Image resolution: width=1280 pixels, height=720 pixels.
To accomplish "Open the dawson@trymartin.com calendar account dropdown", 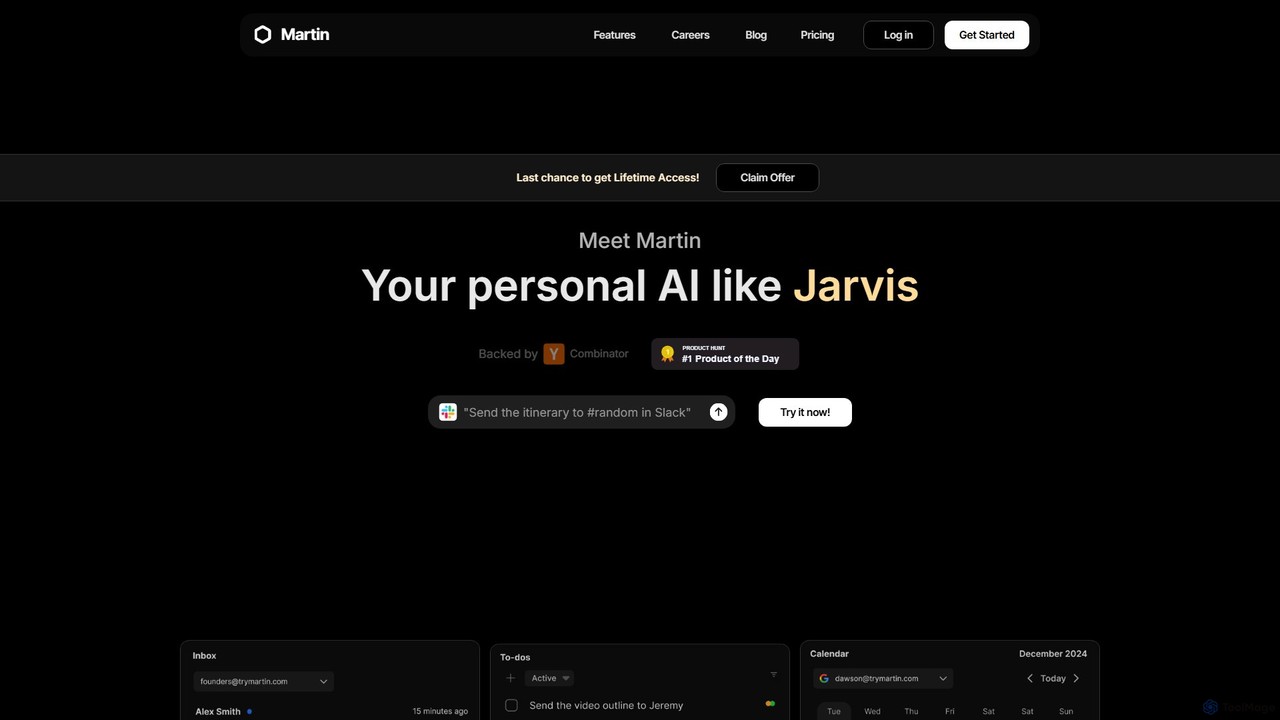I will [x=883, y=678].
